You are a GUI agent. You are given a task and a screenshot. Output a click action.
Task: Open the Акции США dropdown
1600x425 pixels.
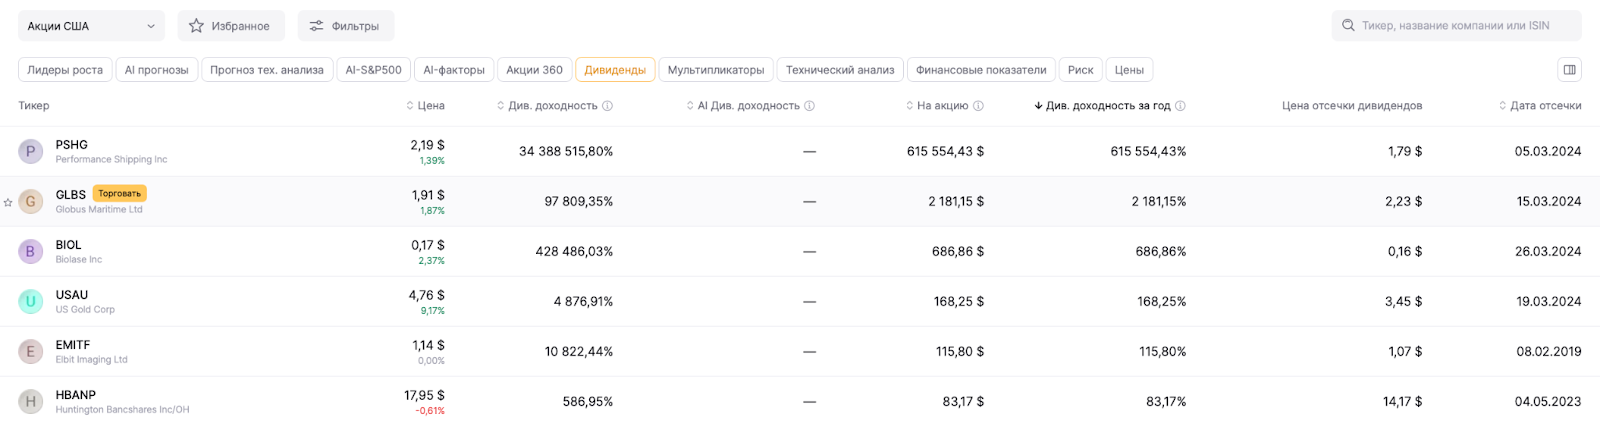91,26
